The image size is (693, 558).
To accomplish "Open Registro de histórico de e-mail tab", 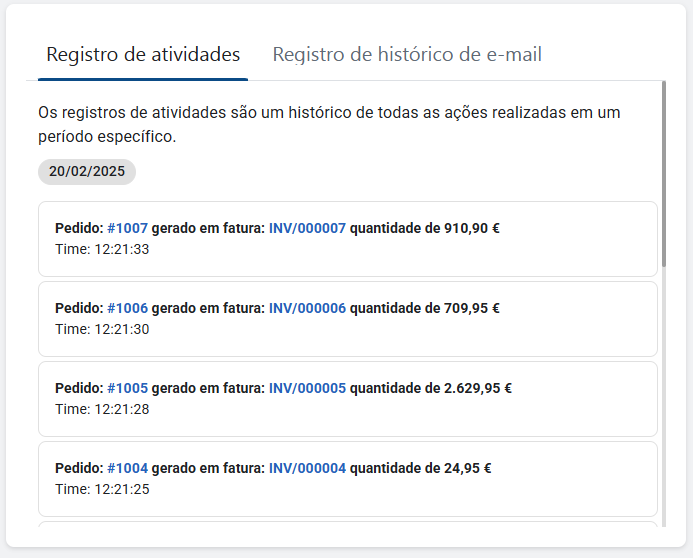I will tap(407, 55).
